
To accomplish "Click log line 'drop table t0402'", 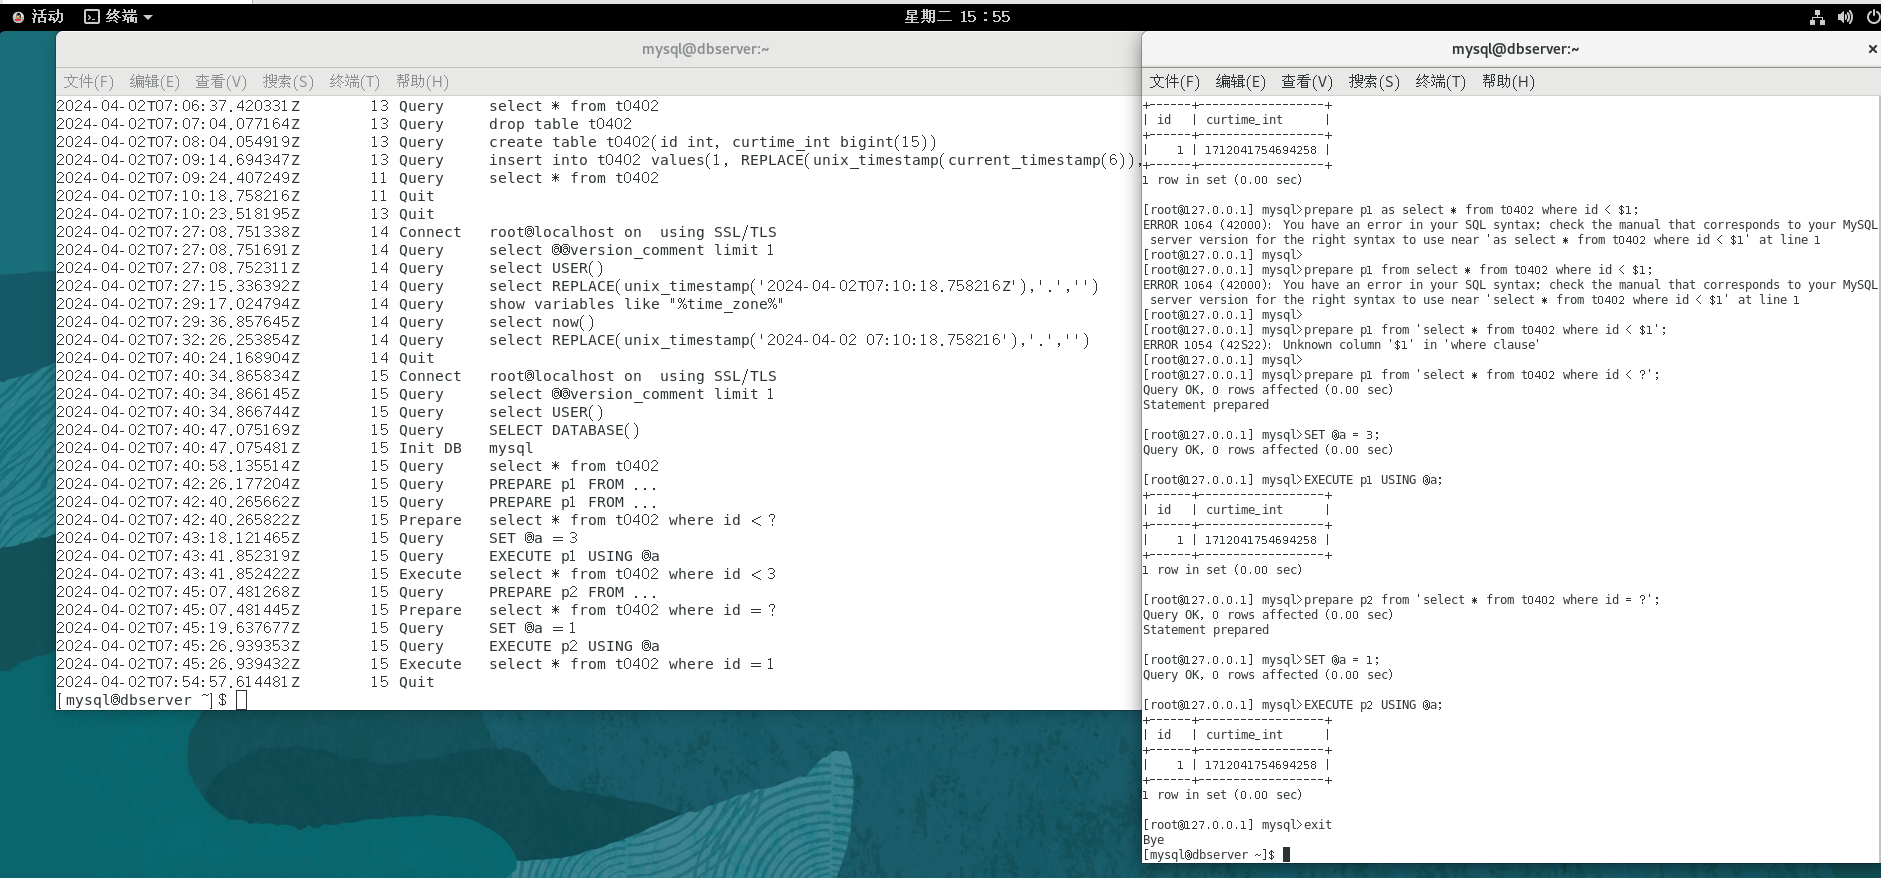I will point(560,124).
